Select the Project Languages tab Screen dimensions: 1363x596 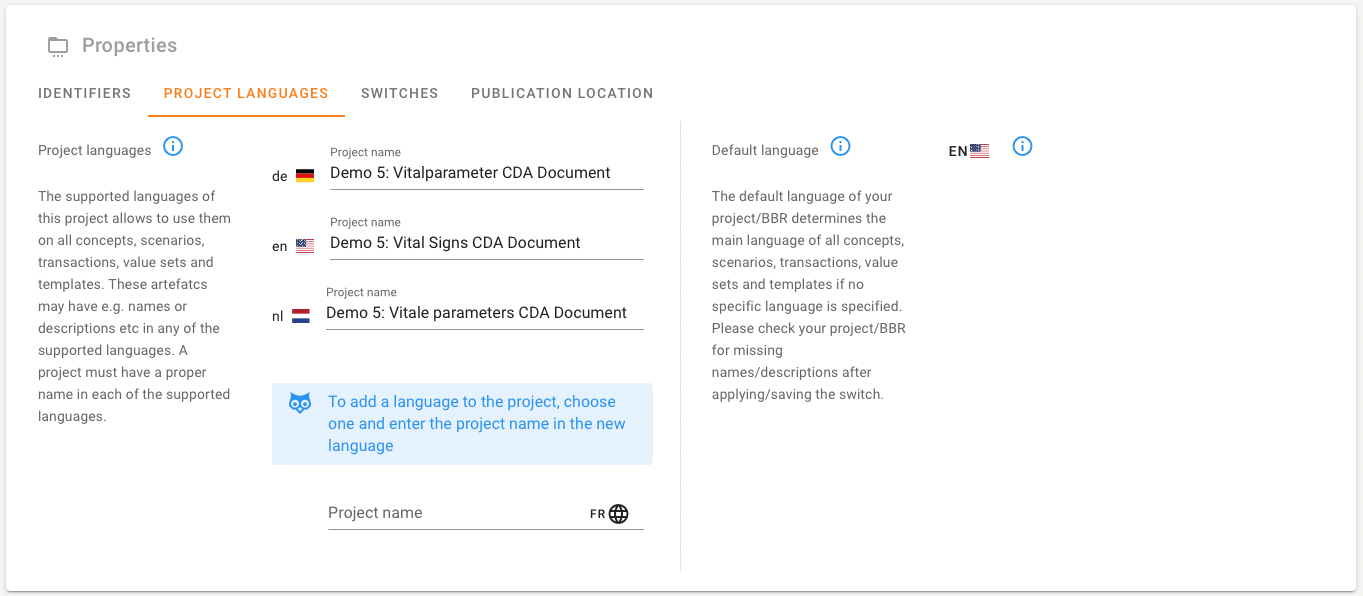pos(246,93)
